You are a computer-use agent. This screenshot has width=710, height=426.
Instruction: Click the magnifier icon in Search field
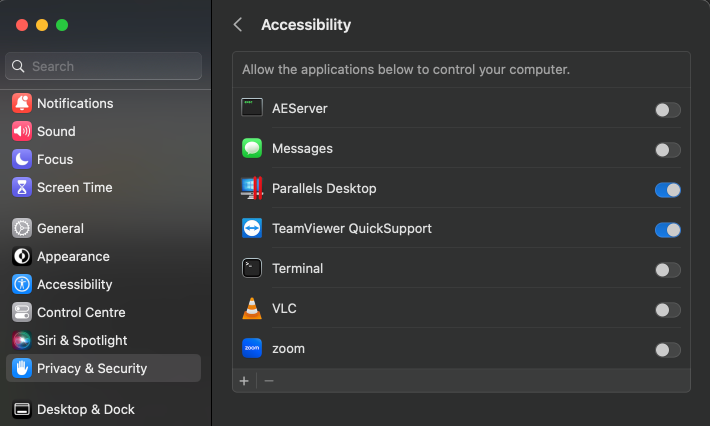pyautogui.click(x=18, y=66)
